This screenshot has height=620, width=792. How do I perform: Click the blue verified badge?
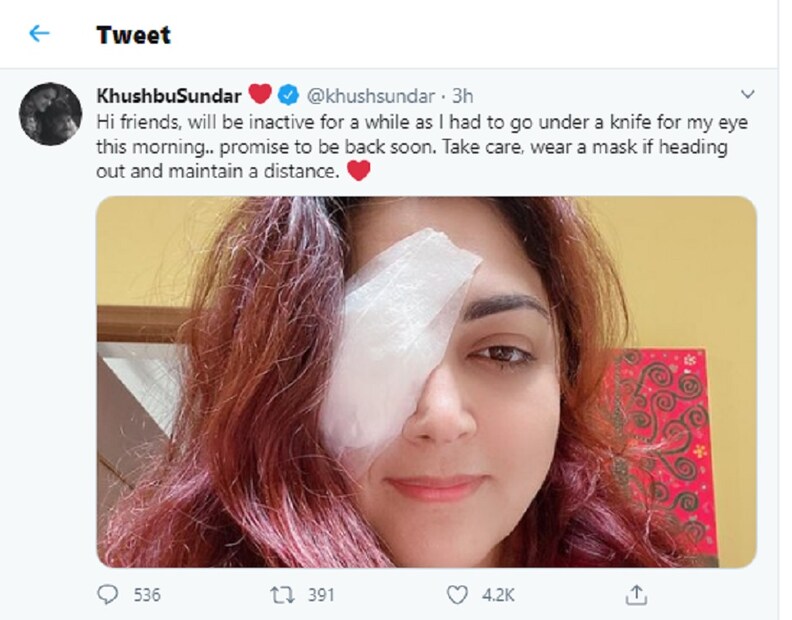(286, 97)
